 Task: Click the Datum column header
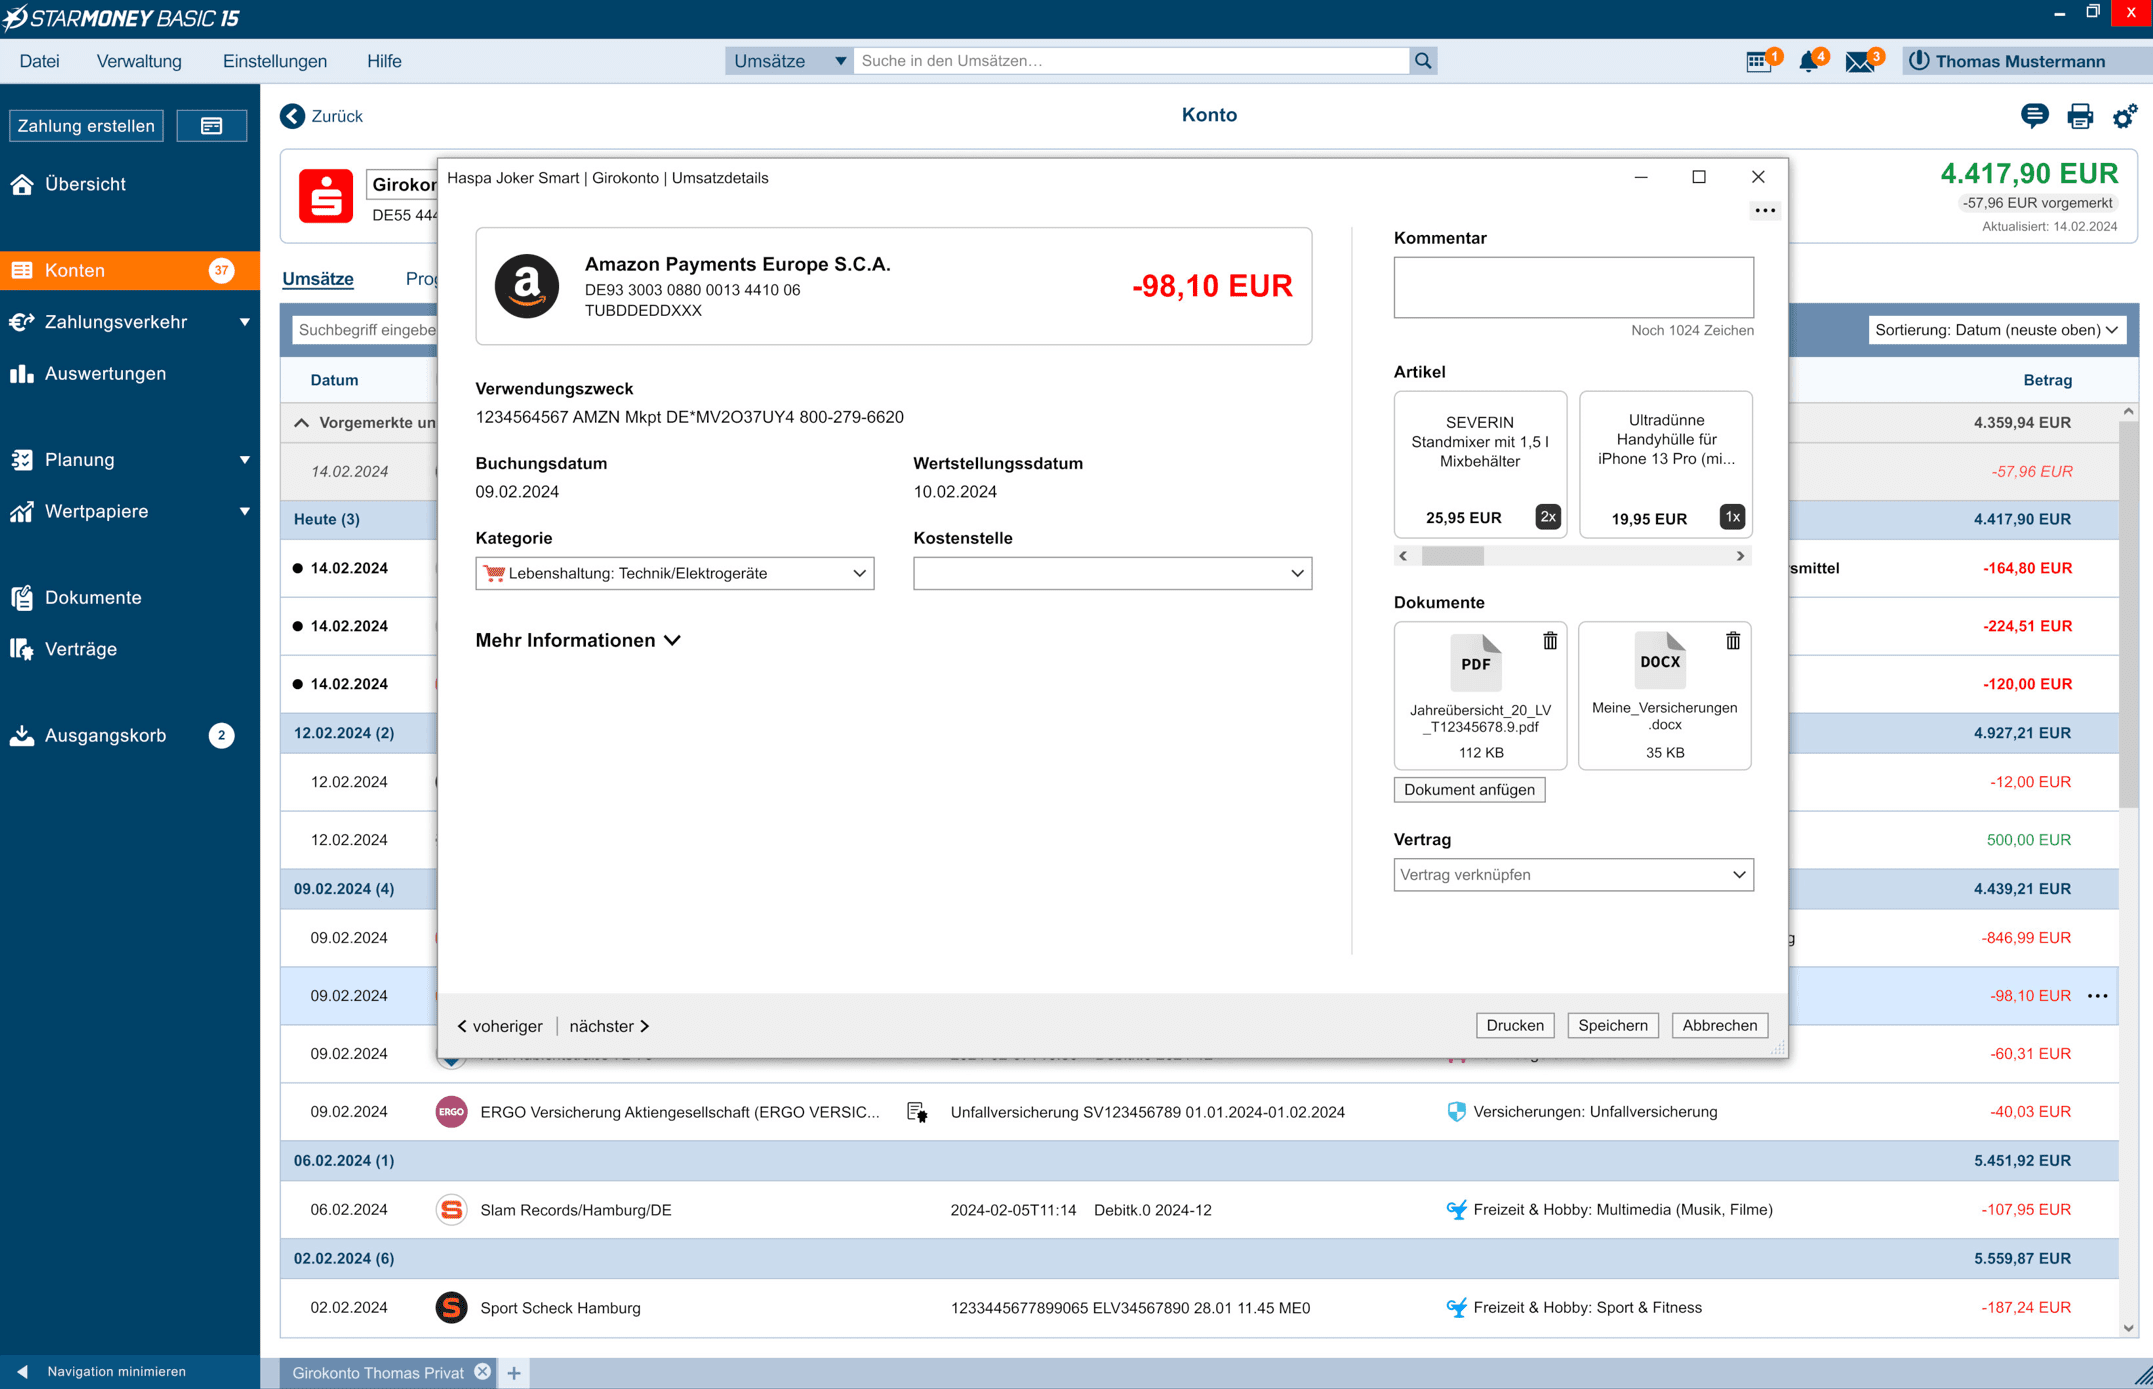point(334,380)
